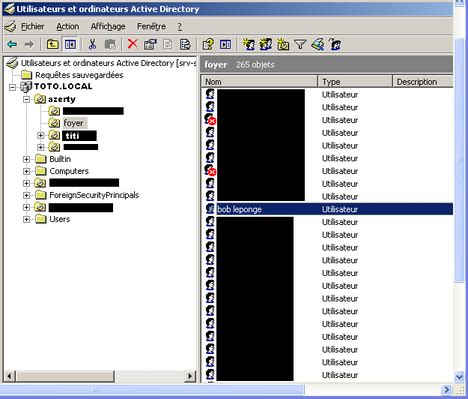Sort by the Description column header
Image resolution: width=468 pixels, height=399 pixels.
423,82
